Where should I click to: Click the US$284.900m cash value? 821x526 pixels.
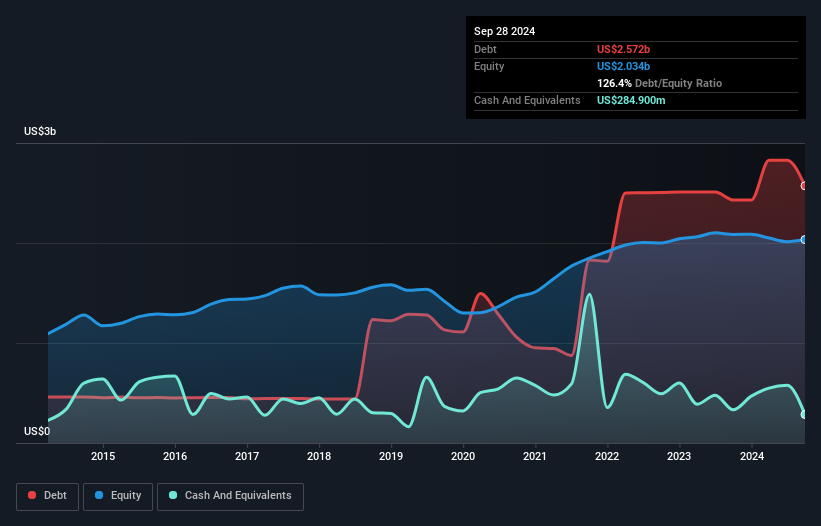pyautogui.click(x=631, y=100)
